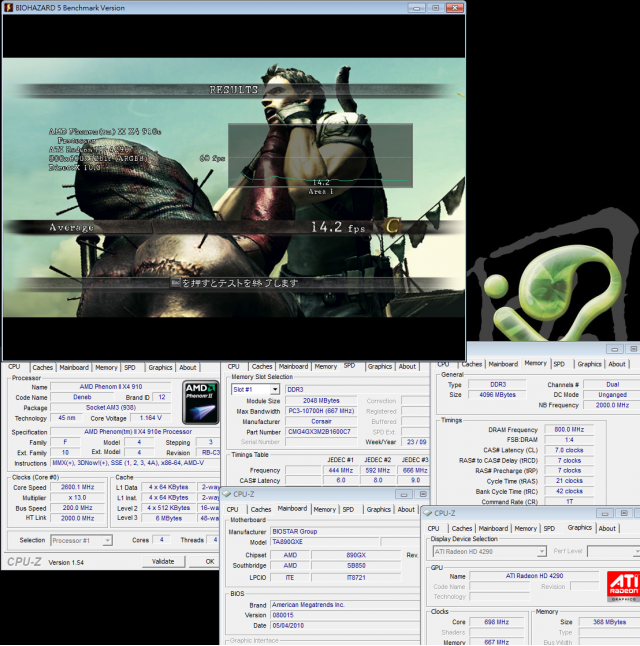Select Mainboard tab in Graphics window
This screenshot has width=640, height=646.
pyautogui.click(x=493, y=529)
